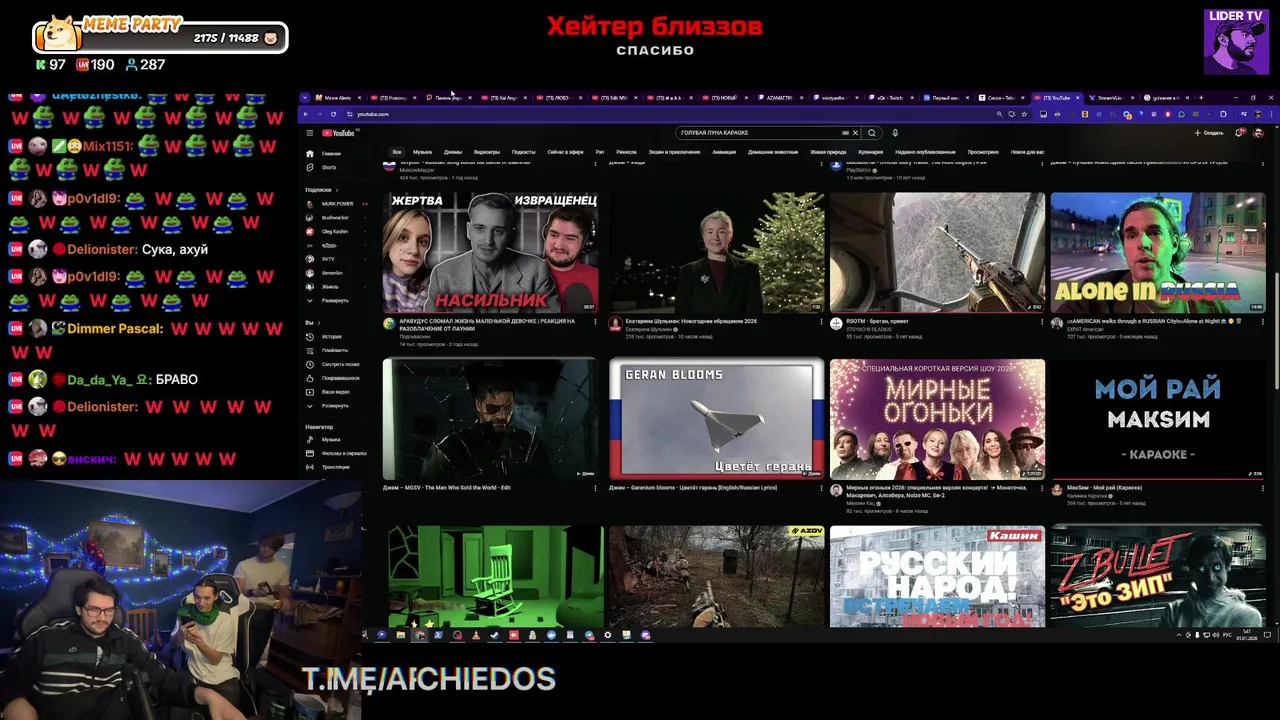Open VLC from the taskbar
This screenshot has height=720, width=1280.
point(476,635)
